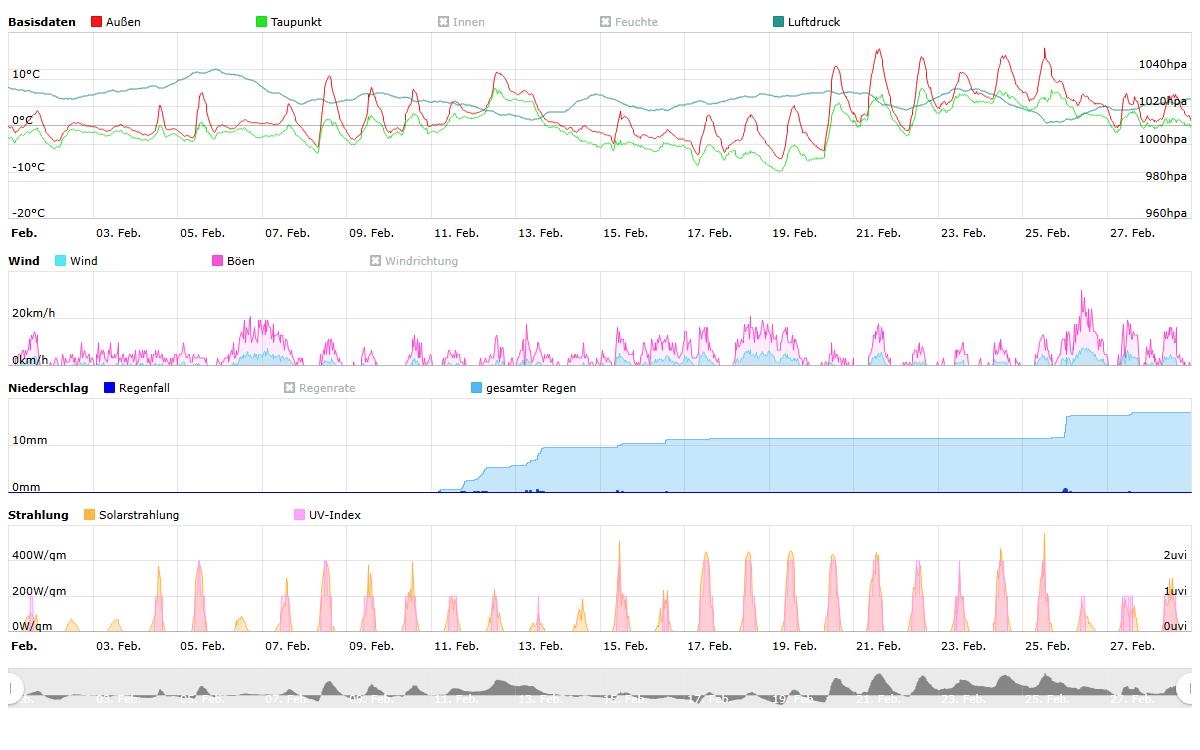Click the violet UV-Index legend swatch
Viewport: 1200px width, 750px height.
pos(300,515)
